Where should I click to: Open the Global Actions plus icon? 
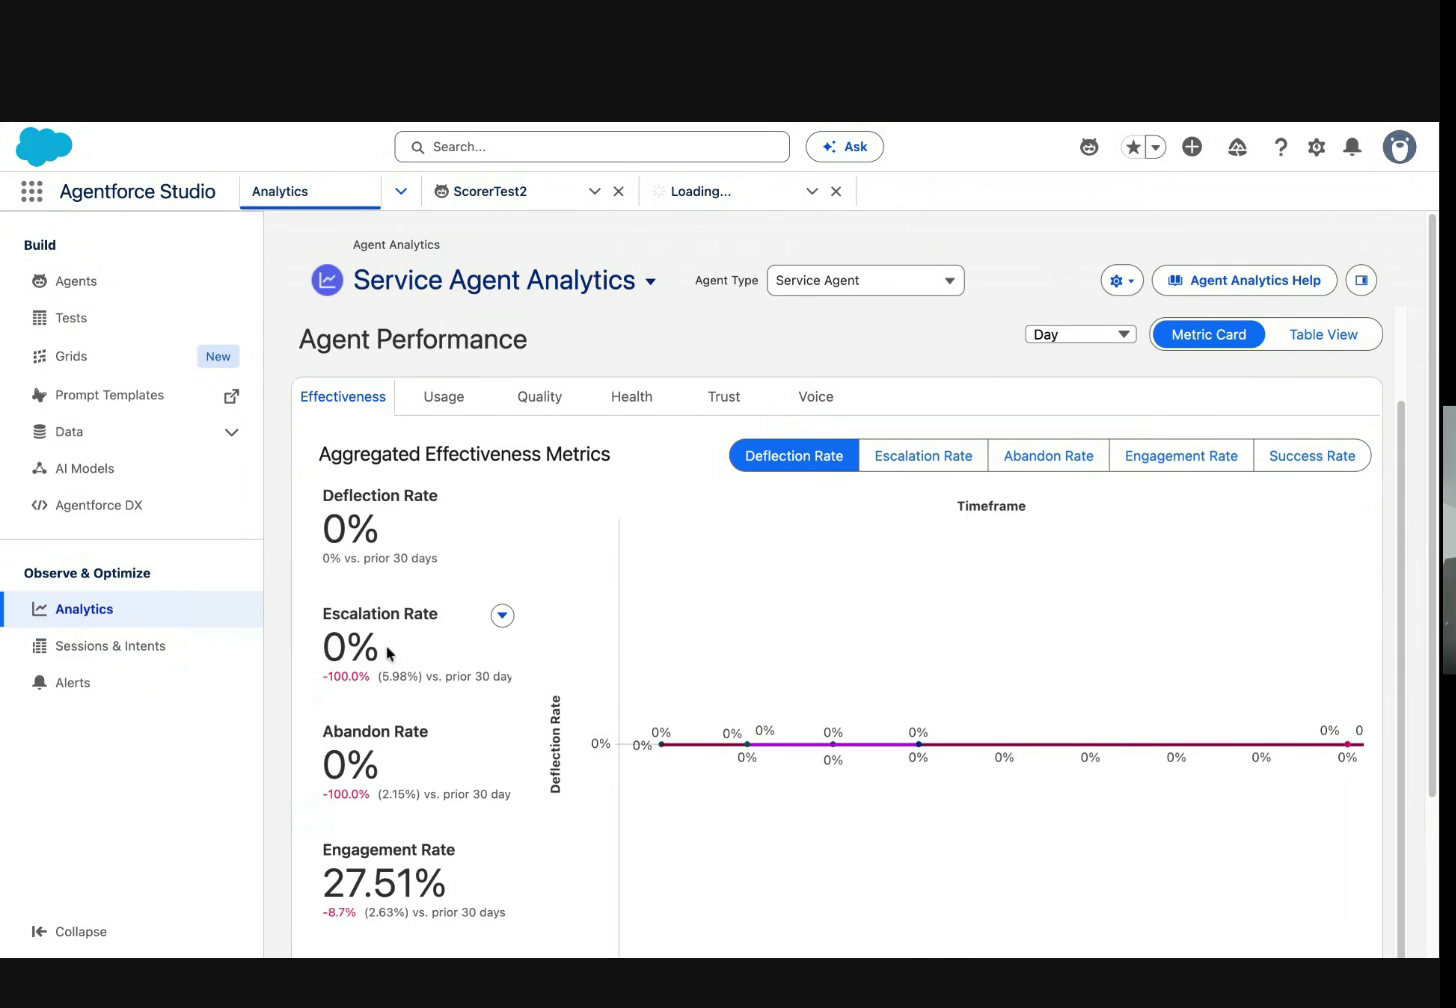(x=1192, y=147)
